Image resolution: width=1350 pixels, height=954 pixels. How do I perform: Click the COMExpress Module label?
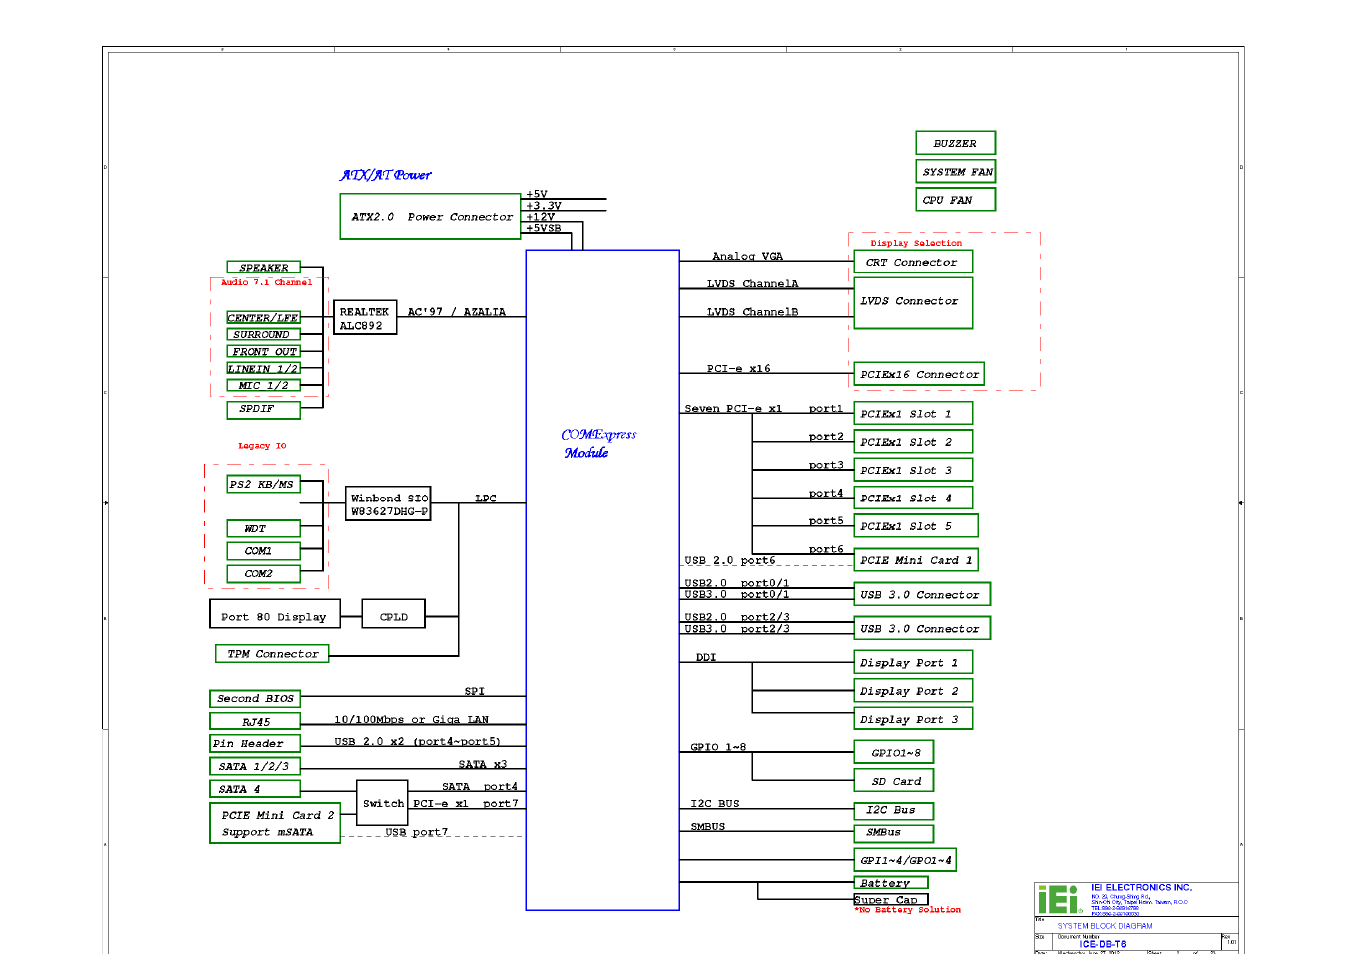coord(598,443)
